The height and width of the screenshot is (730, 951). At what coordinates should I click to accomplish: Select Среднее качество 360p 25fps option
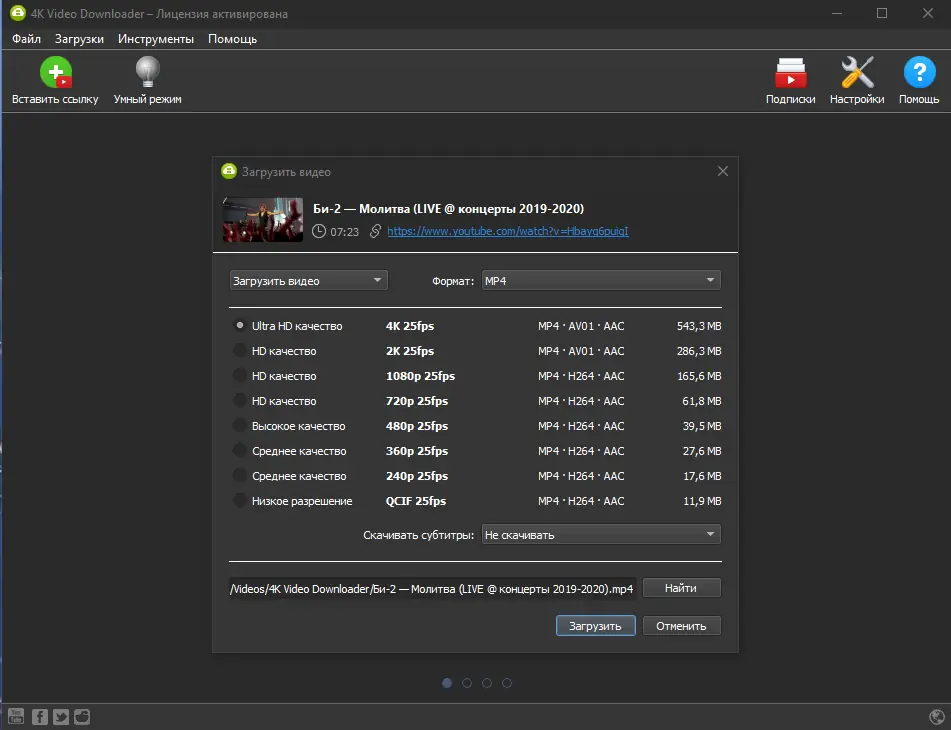(240, 450)
